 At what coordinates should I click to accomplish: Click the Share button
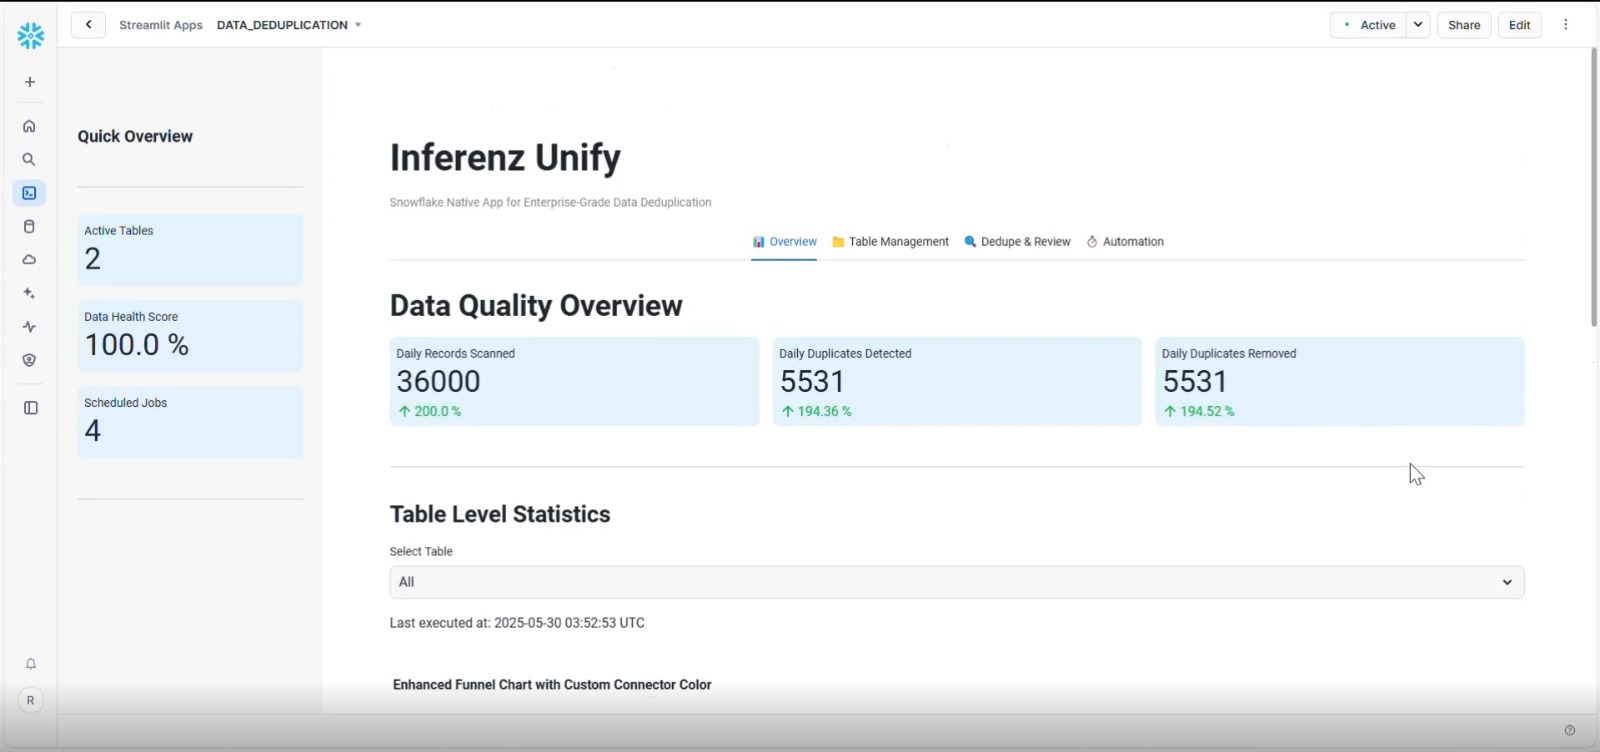coord(1464,25)
